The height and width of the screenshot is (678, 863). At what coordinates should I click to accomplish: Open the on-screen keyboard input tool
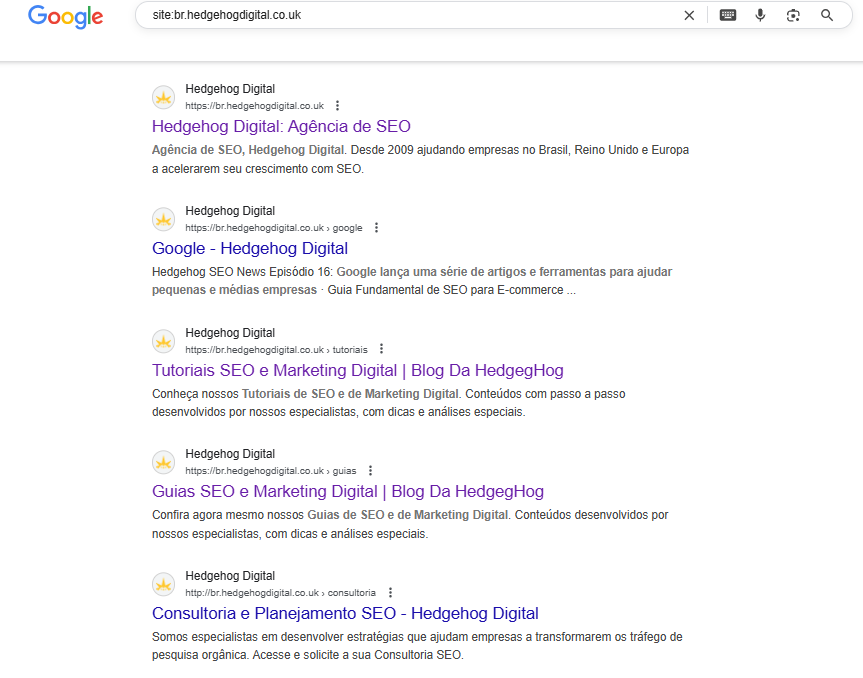728,15
